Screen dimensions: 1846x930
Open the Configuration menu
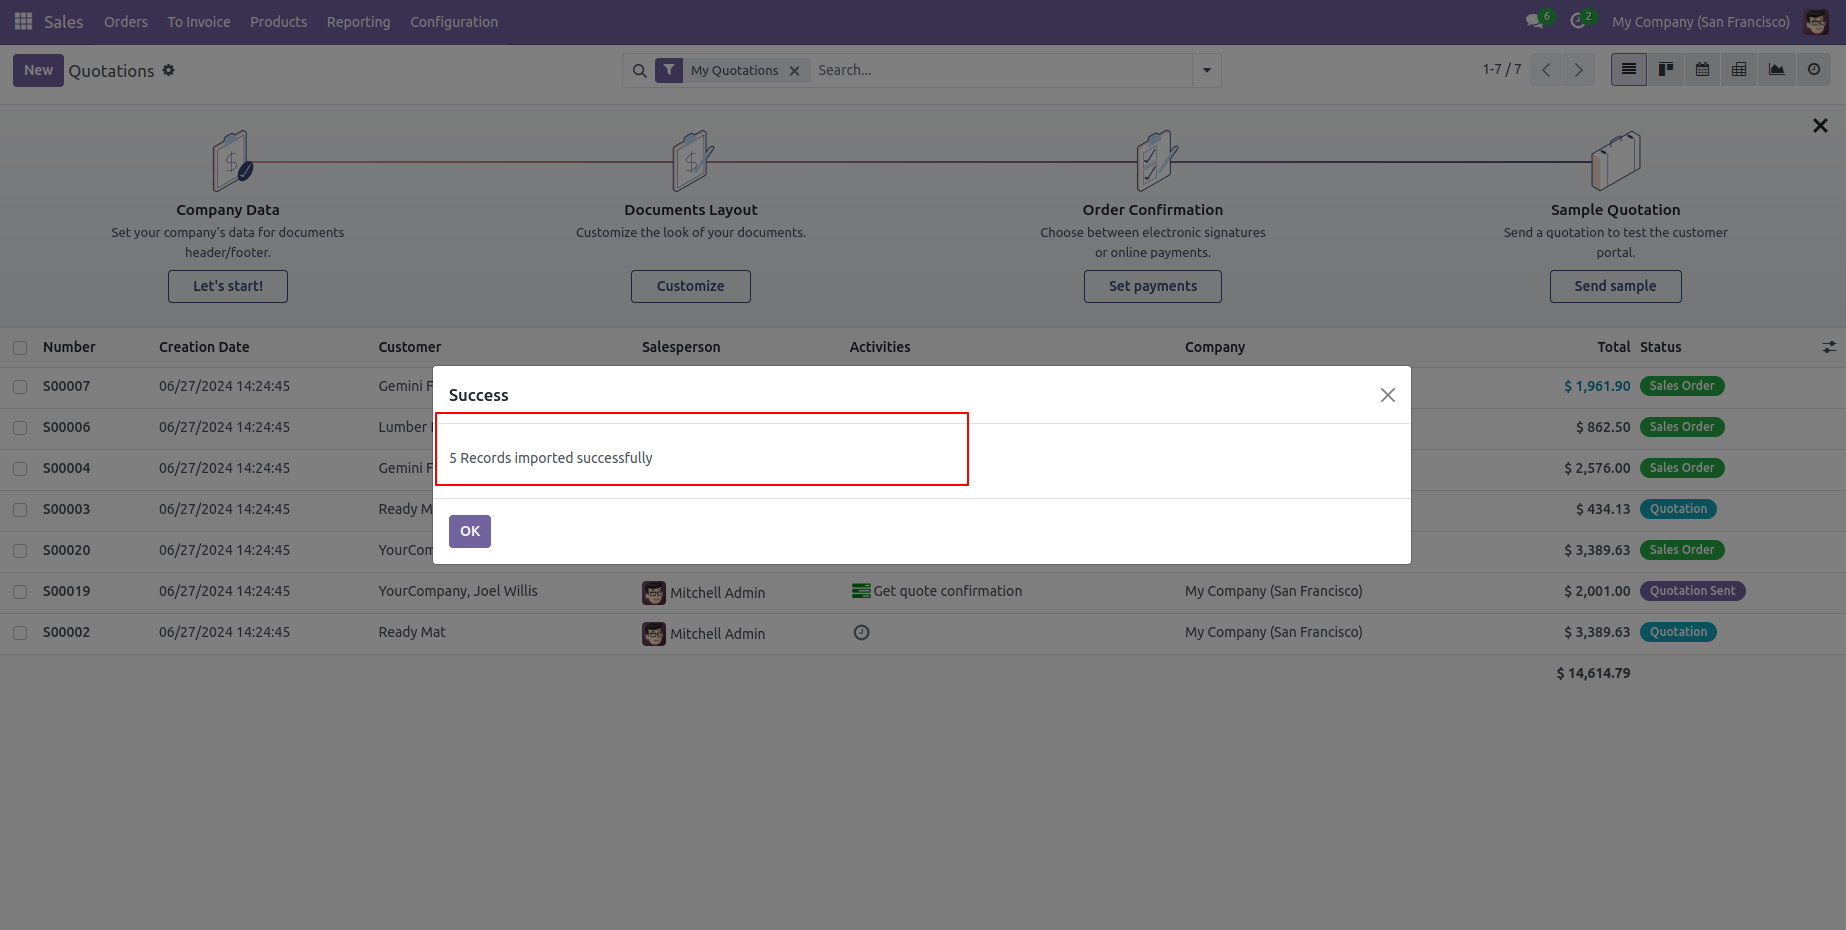pos(453,21)
